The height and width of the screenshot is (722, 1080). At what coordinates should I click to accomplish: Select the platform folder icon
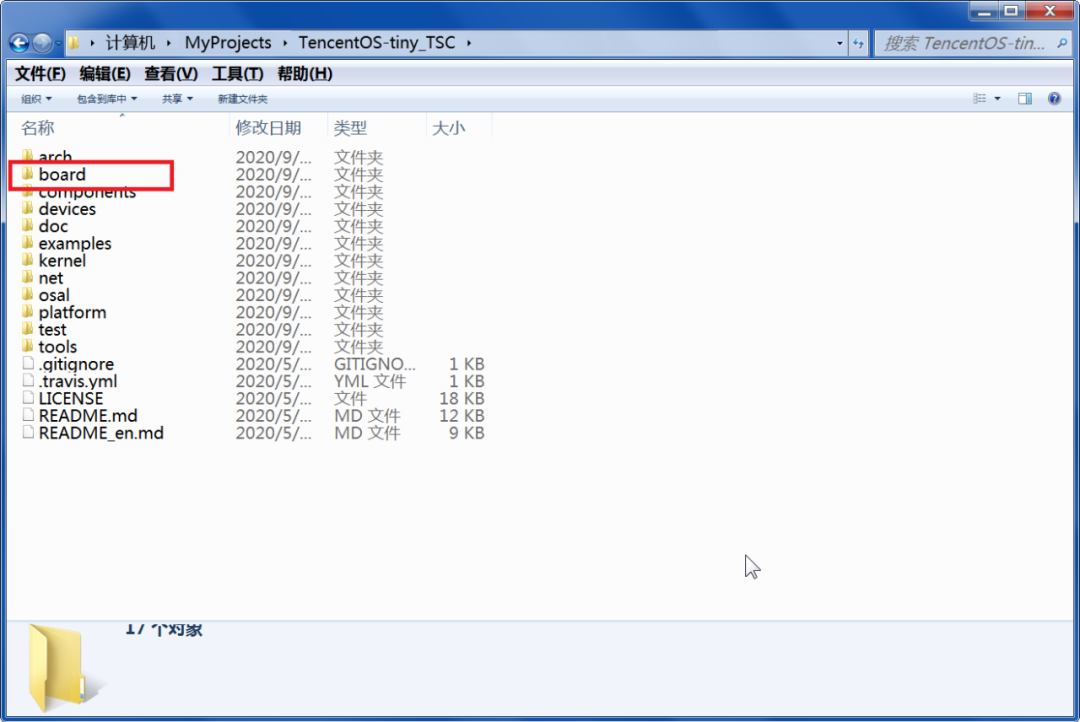pos(28,311)
